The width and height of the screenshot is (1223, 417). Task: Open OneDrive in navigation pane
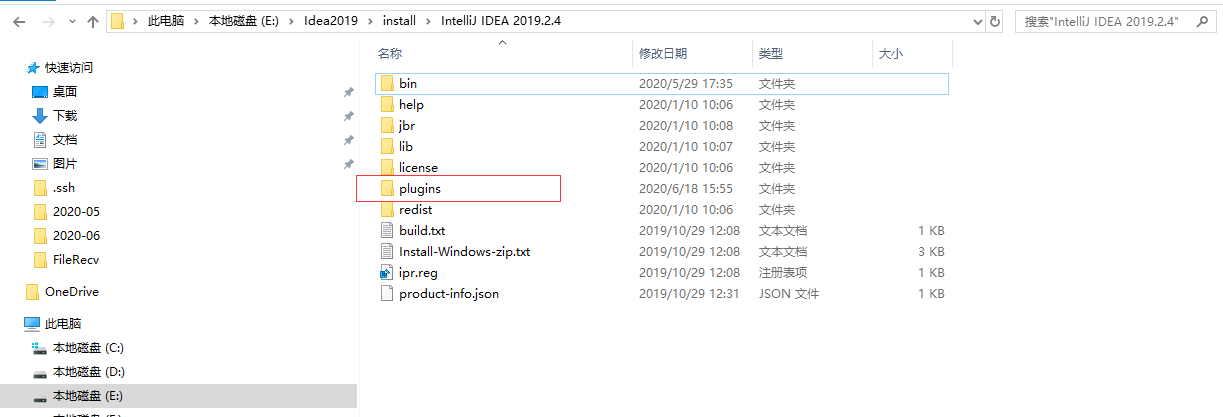pyautogui.click(x=72, y=291)
